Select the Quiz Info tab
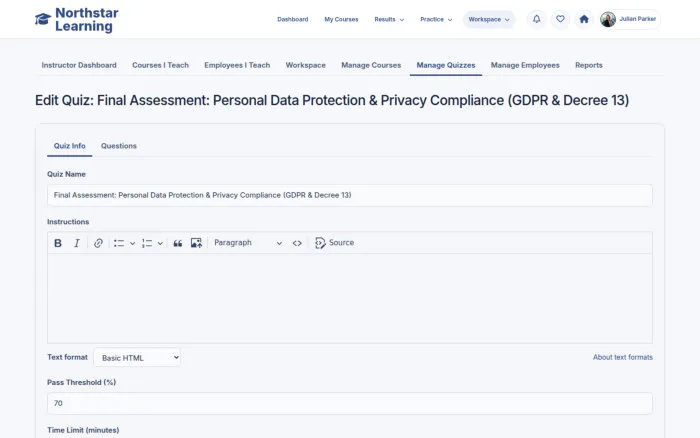This screenshot has height=438, width=700. click(70, 146)
